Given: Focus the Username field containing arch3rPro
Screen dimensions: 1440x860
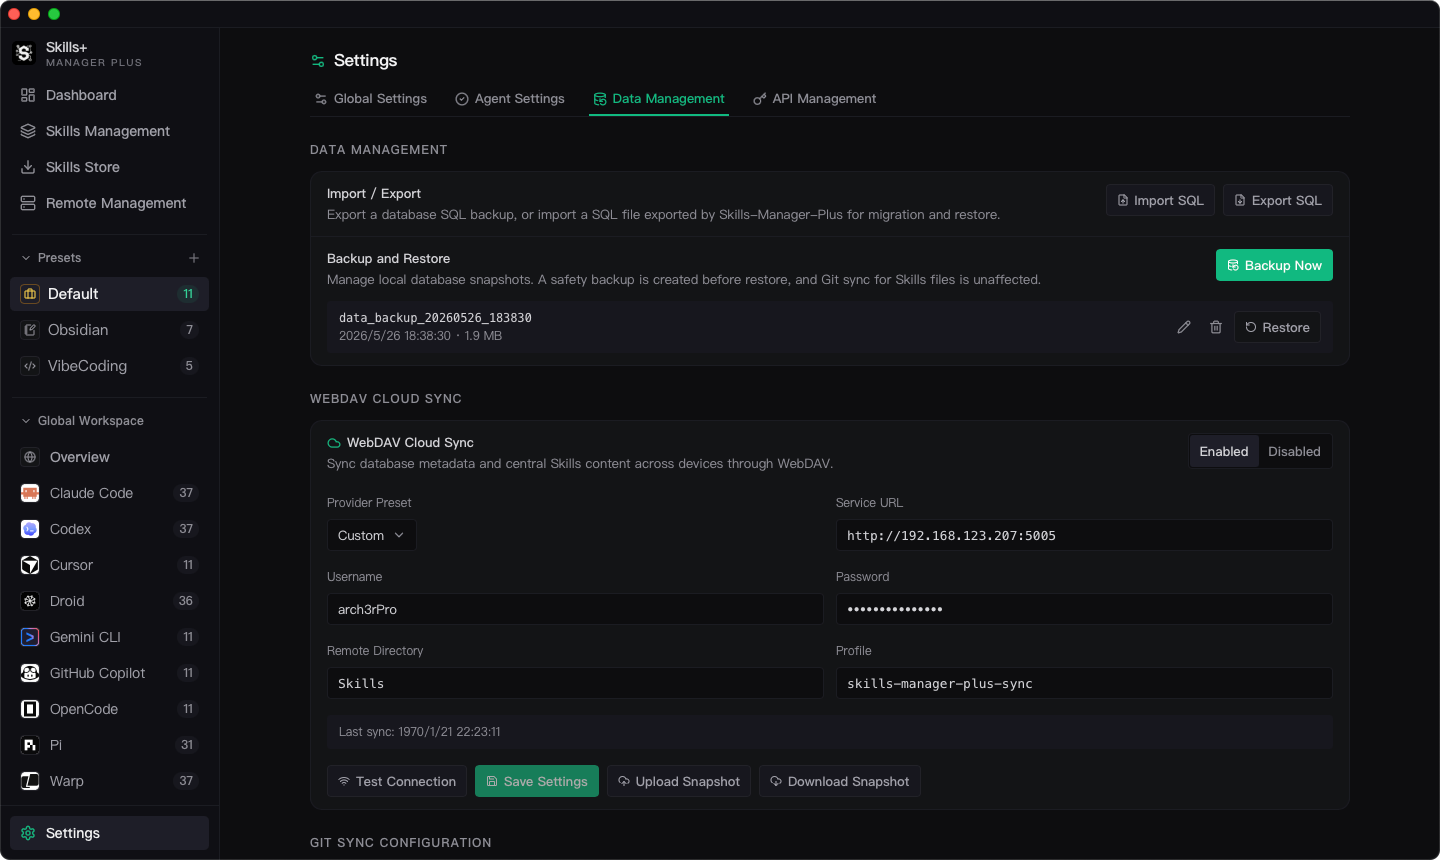Looking at the screenshot, I should (575, 609).
